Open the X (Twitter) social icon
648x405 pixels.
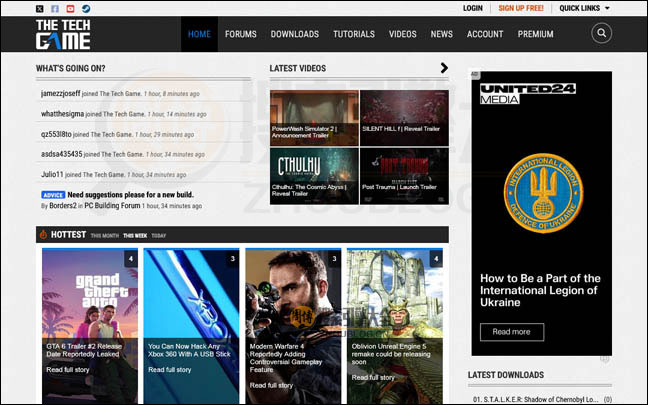pos(39,8)
